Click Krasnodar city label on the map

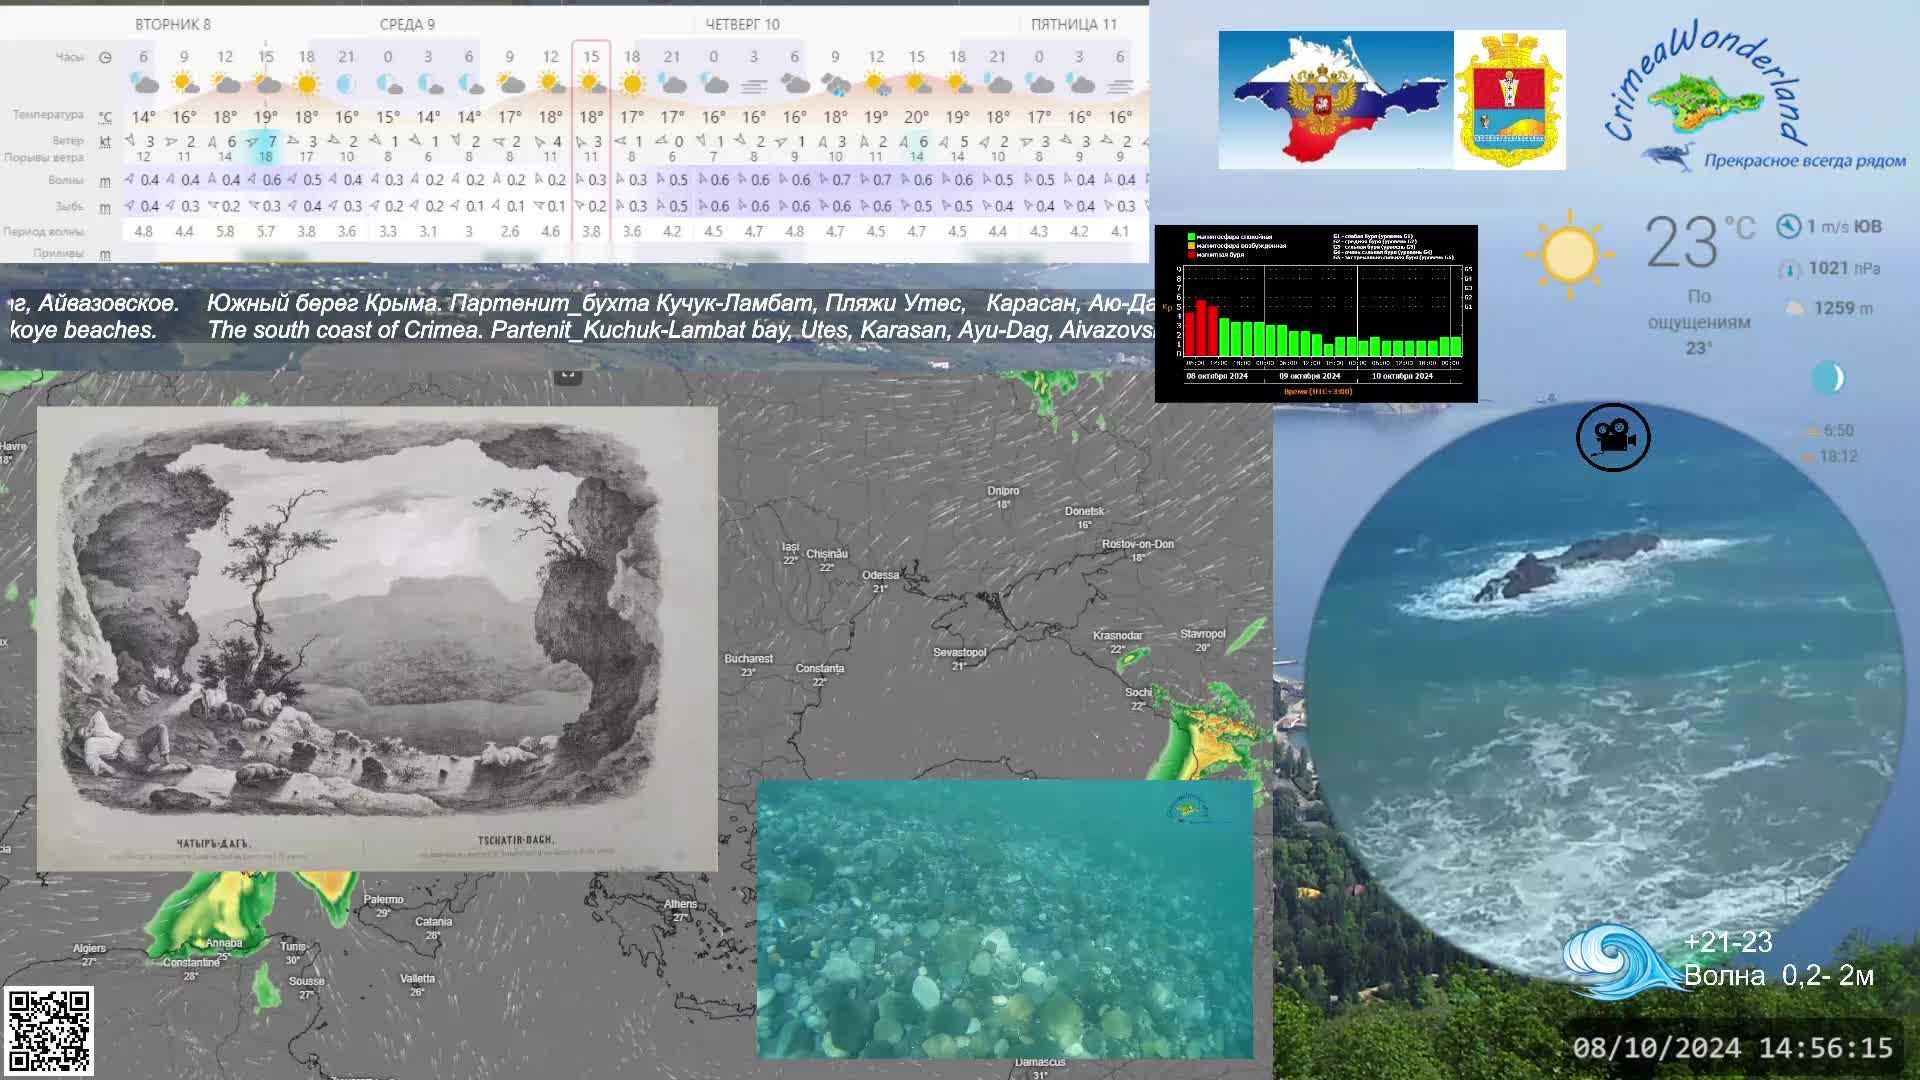(1117, 636)
